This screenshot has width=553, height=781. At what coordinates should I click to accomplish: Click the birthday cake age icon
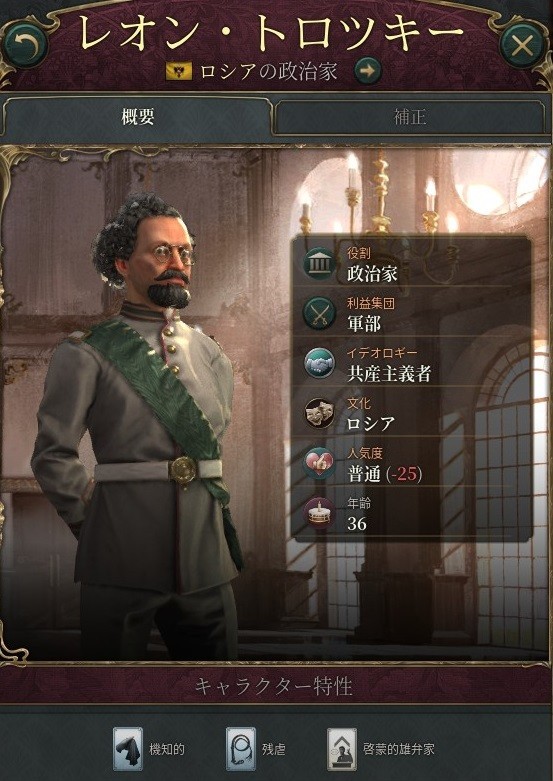tap(319, 513)
